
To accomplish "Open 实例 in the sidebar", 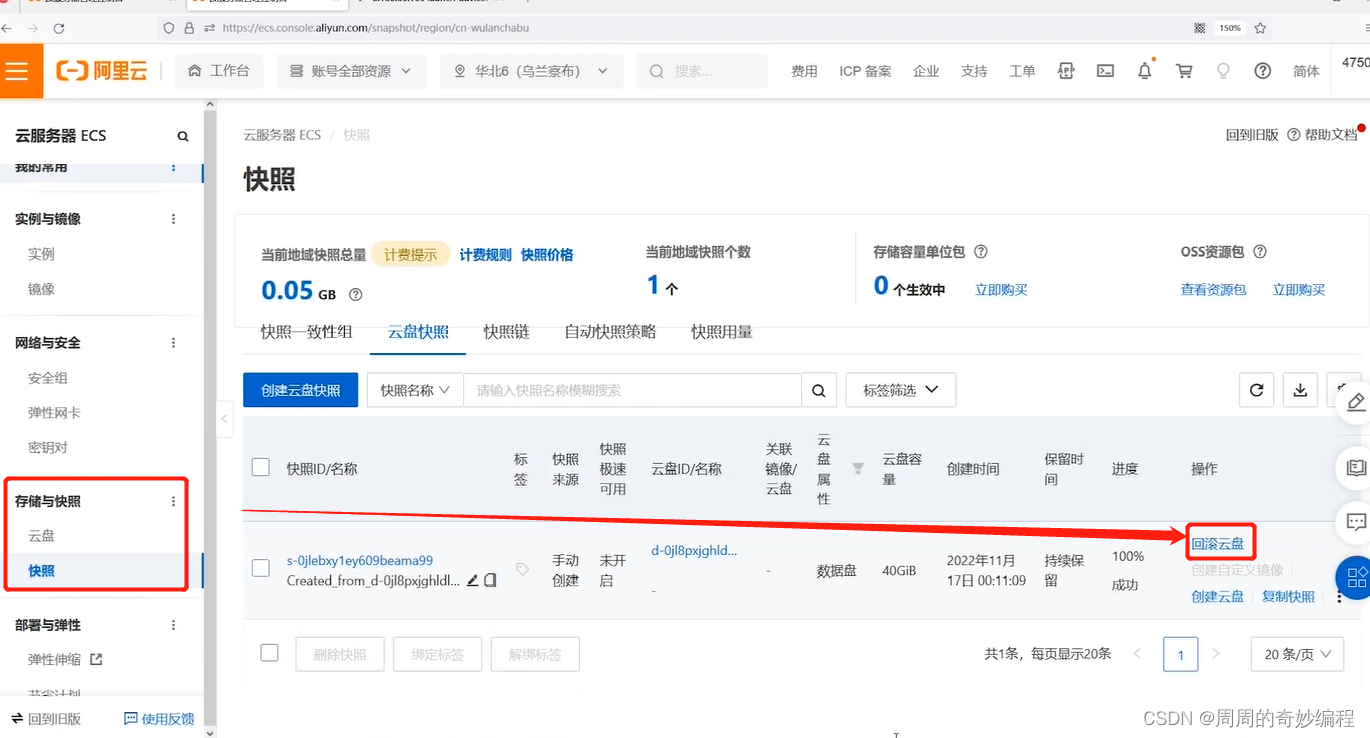I will [x=41, y=254].
